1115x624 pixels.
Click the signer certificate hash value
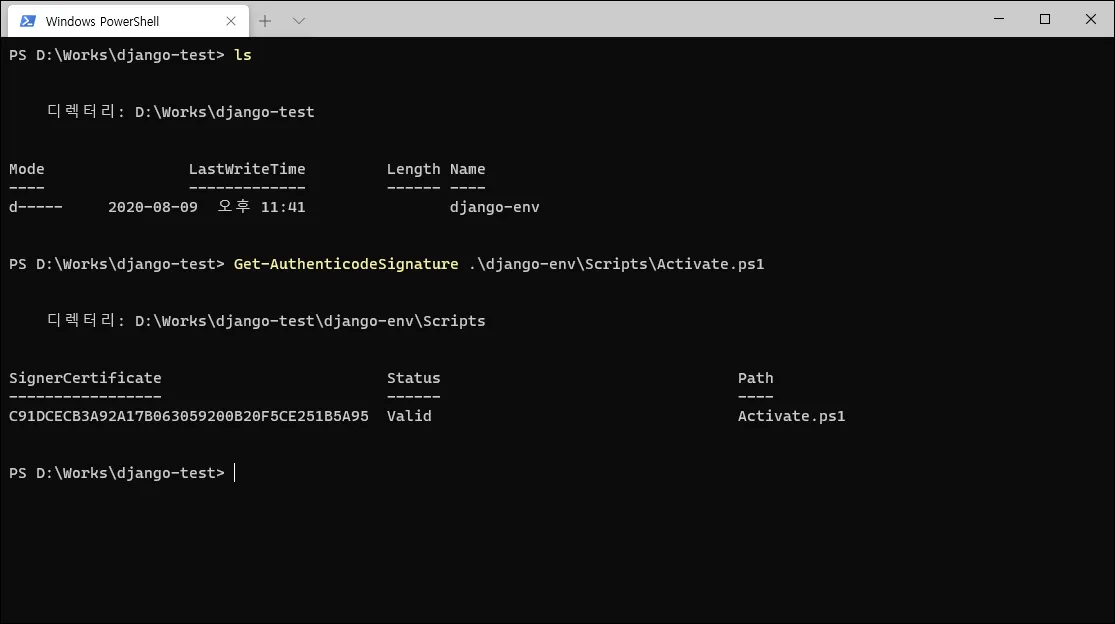[189, 416]
